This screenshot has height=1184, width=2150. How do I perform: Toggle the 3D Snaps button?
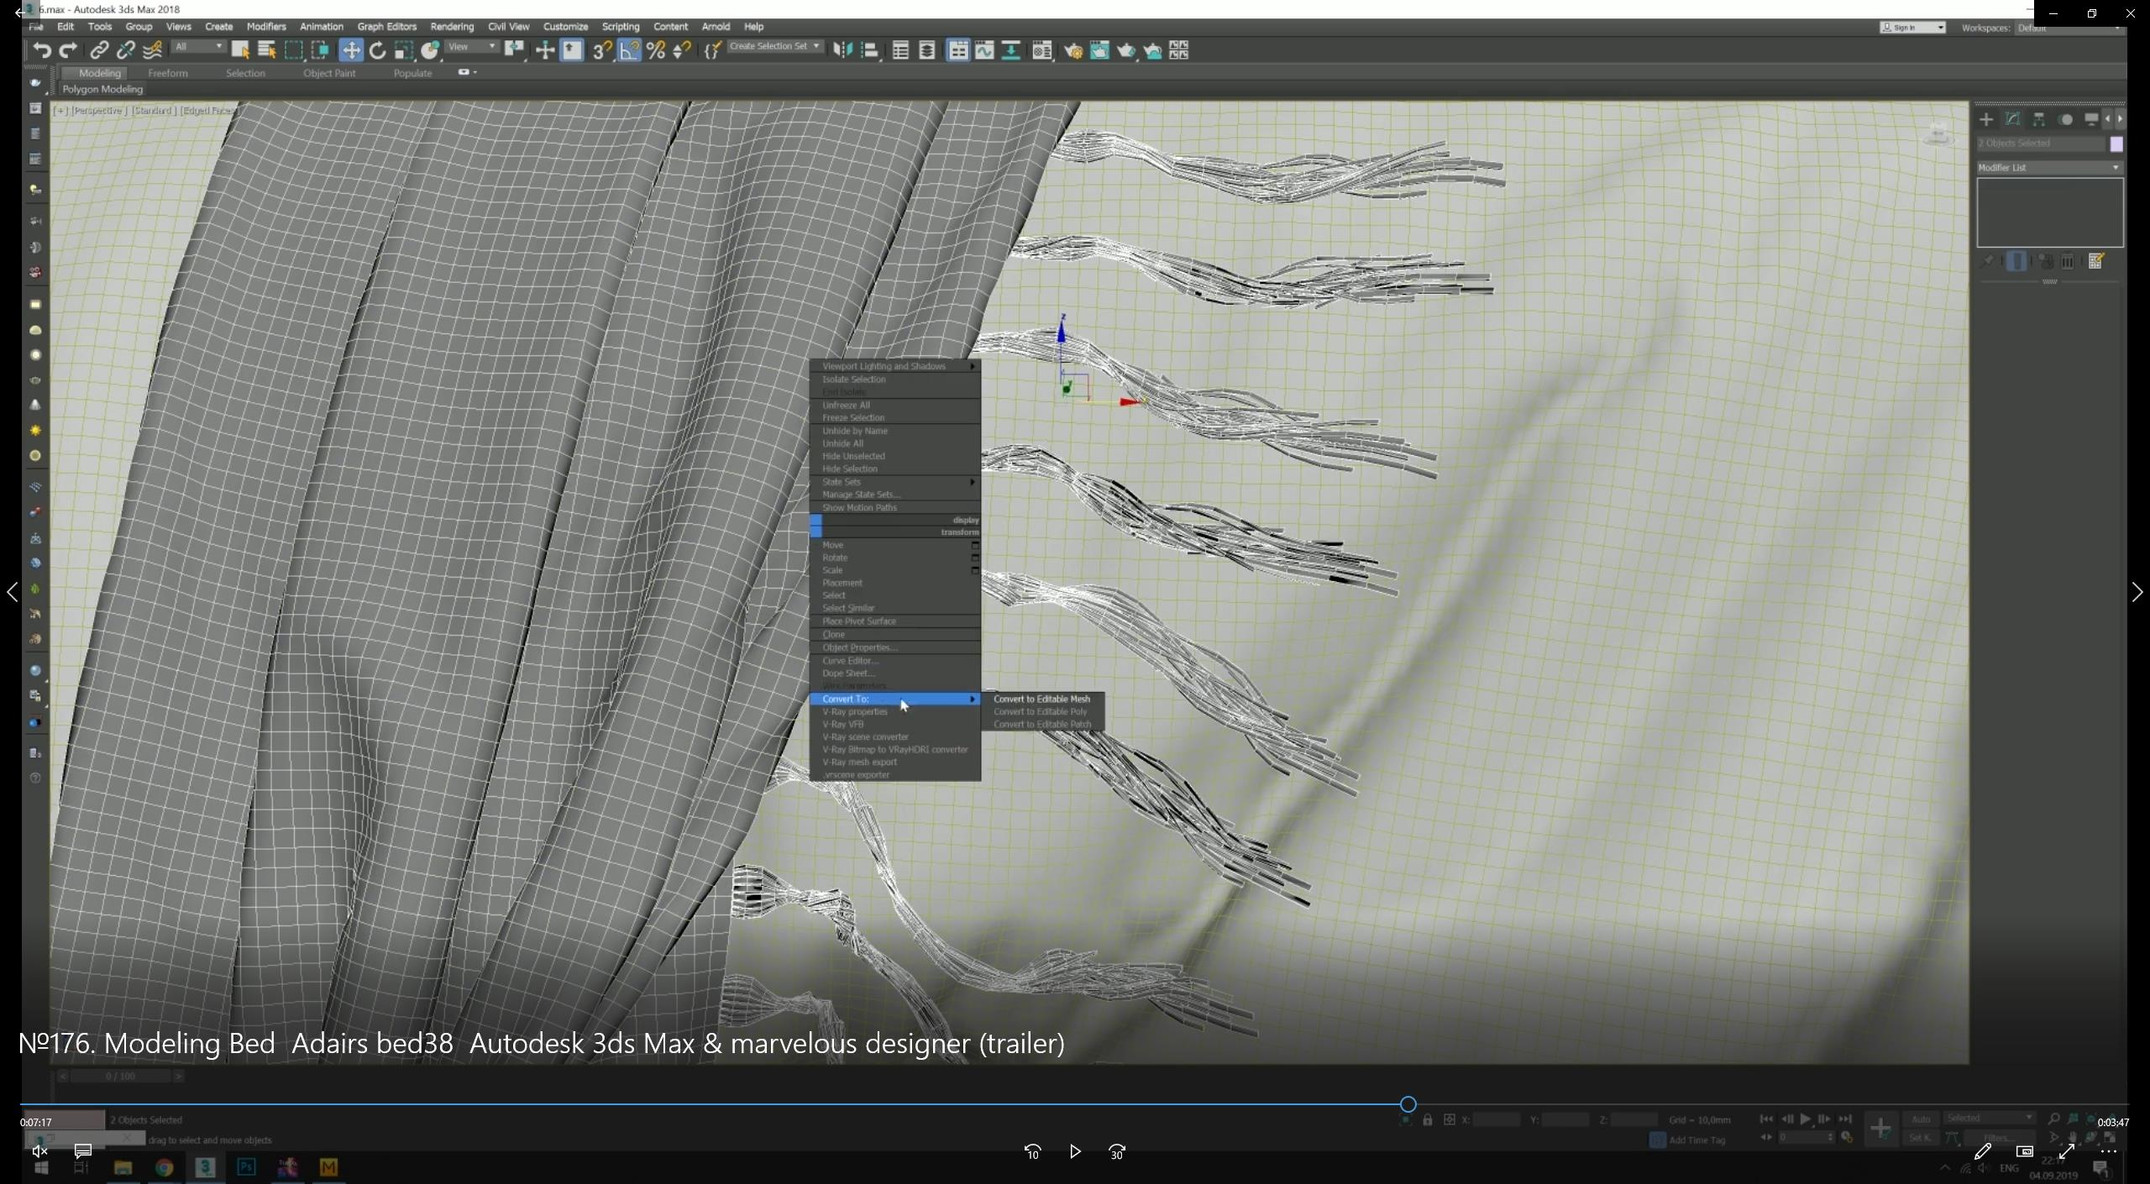click(602, 50)
